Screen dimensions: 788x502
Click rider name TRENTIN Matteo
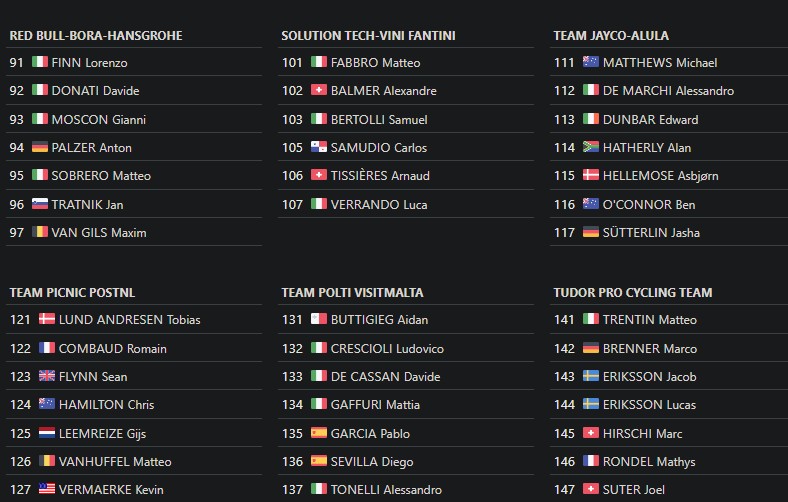pos(650,319)
